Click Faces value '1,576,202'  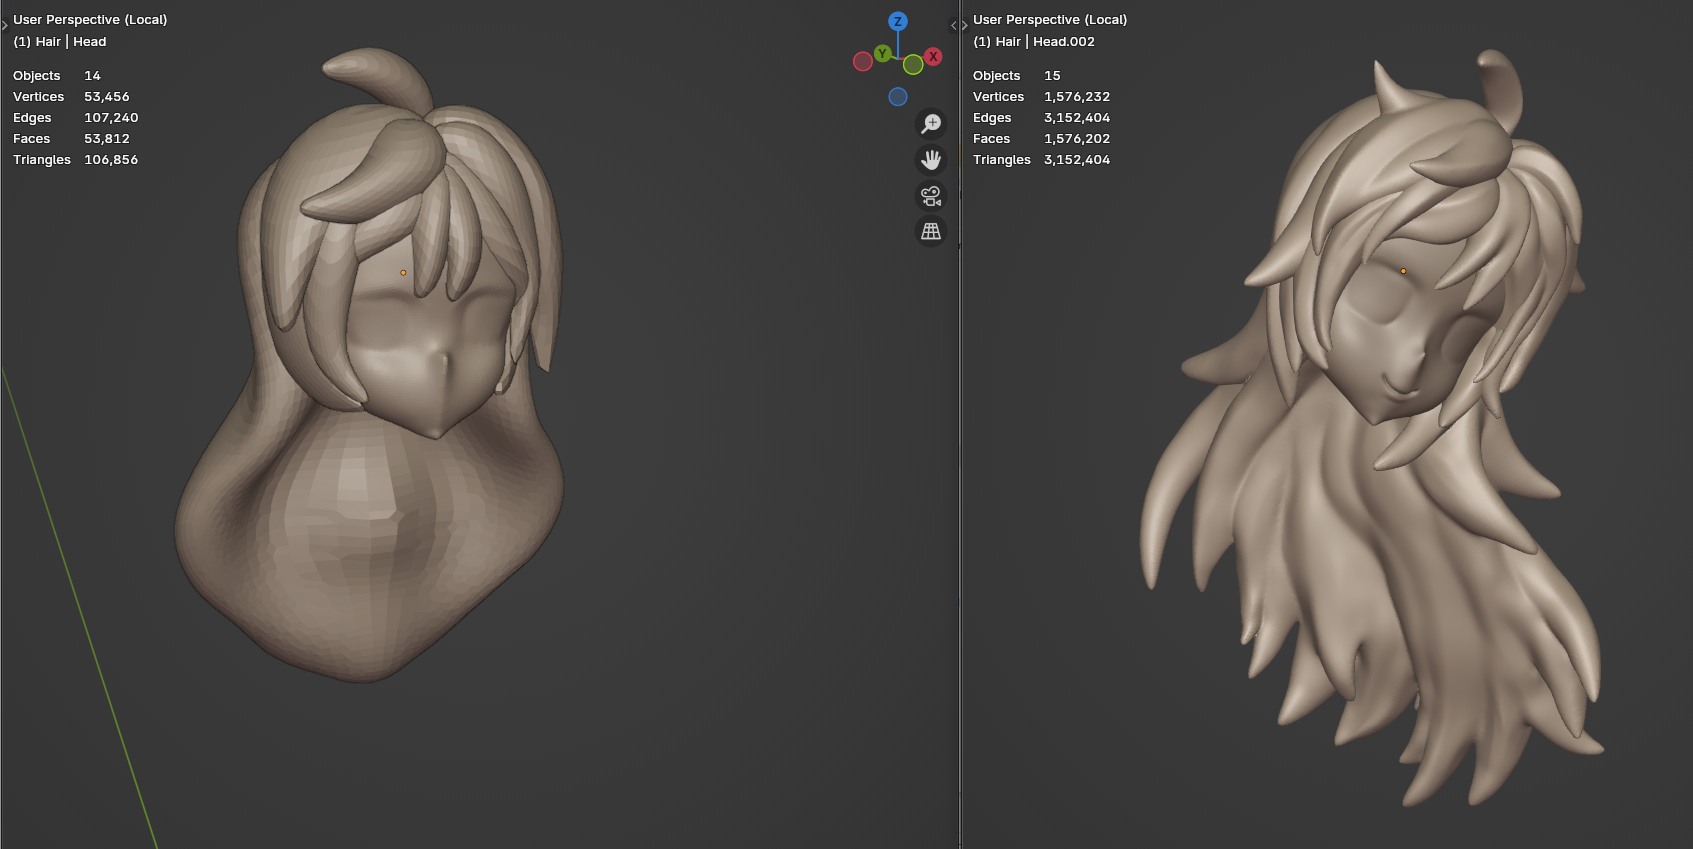(x=1077, y=138)
